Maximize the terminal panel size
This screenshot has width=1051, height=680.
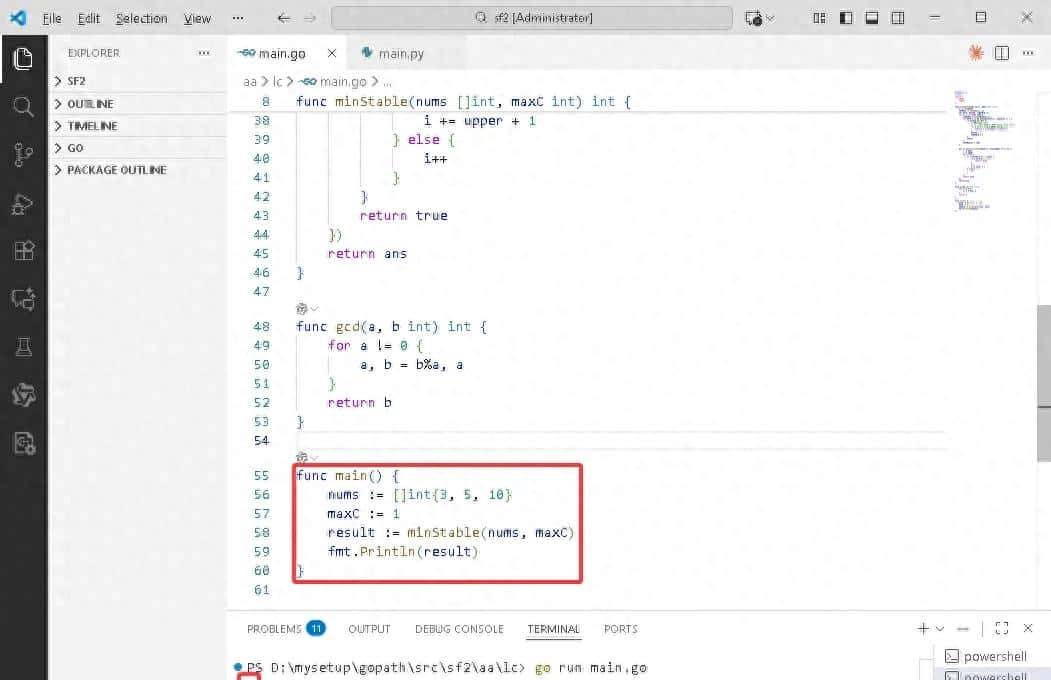[1002, 629]
